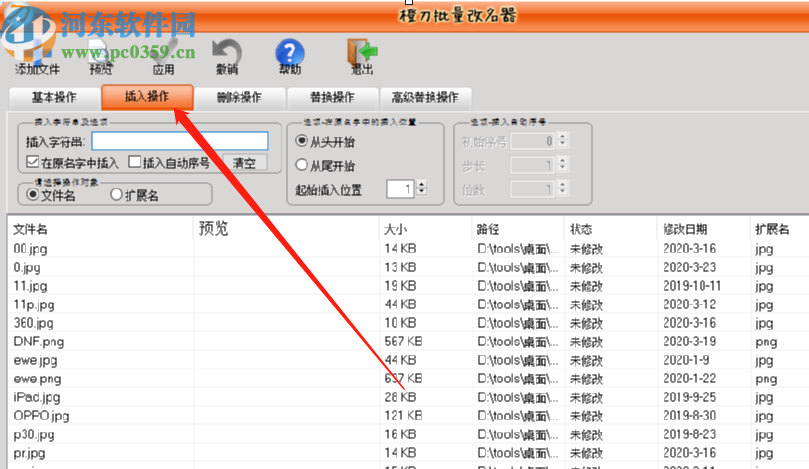Select the 插入操作 tab

point(147,96)
